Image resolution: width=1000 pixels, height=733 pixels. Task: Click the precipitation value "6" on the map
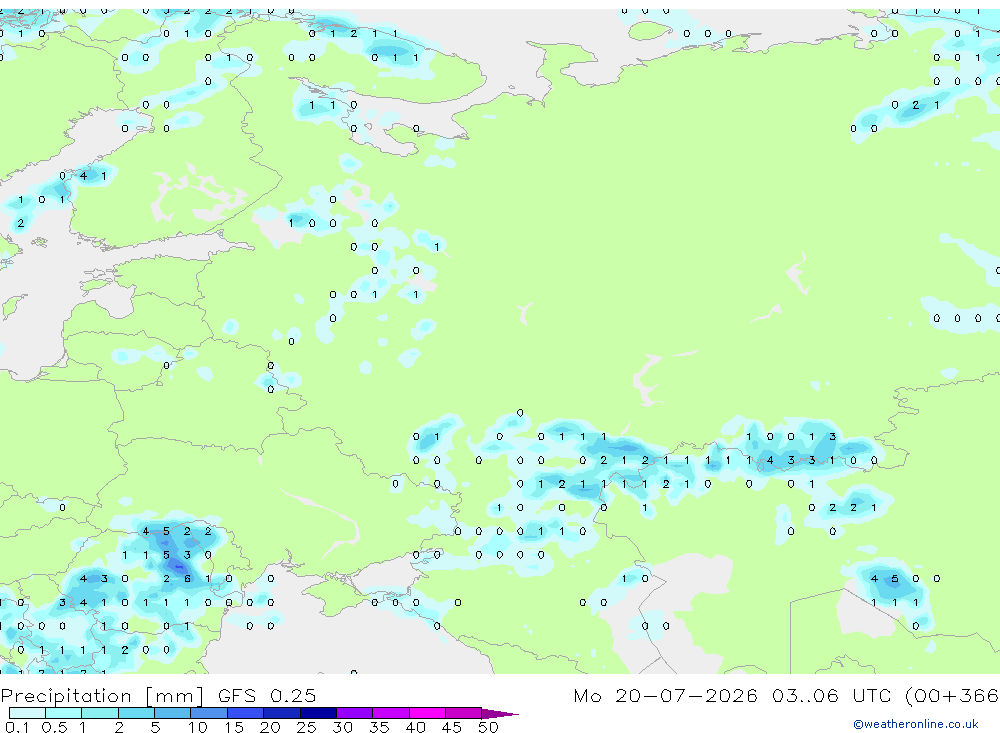click(187, 579)
